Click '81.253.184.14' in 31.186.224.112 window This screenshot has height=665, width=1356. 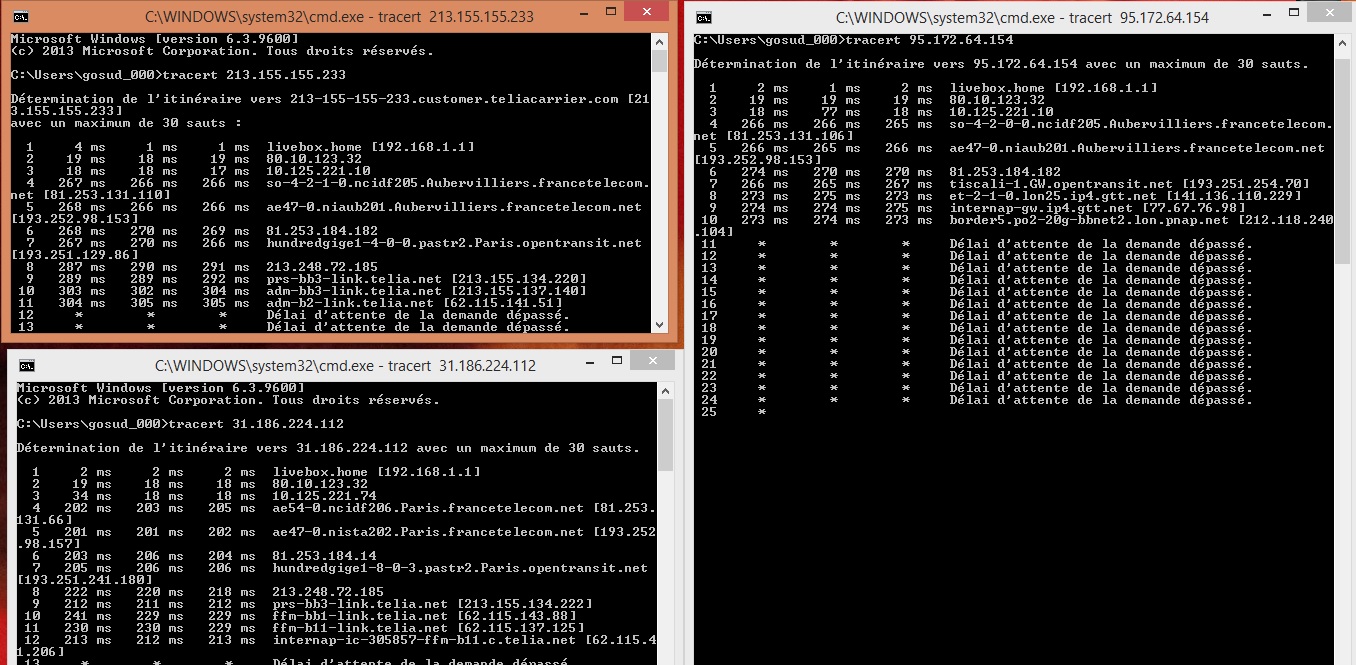coord(324,556)
